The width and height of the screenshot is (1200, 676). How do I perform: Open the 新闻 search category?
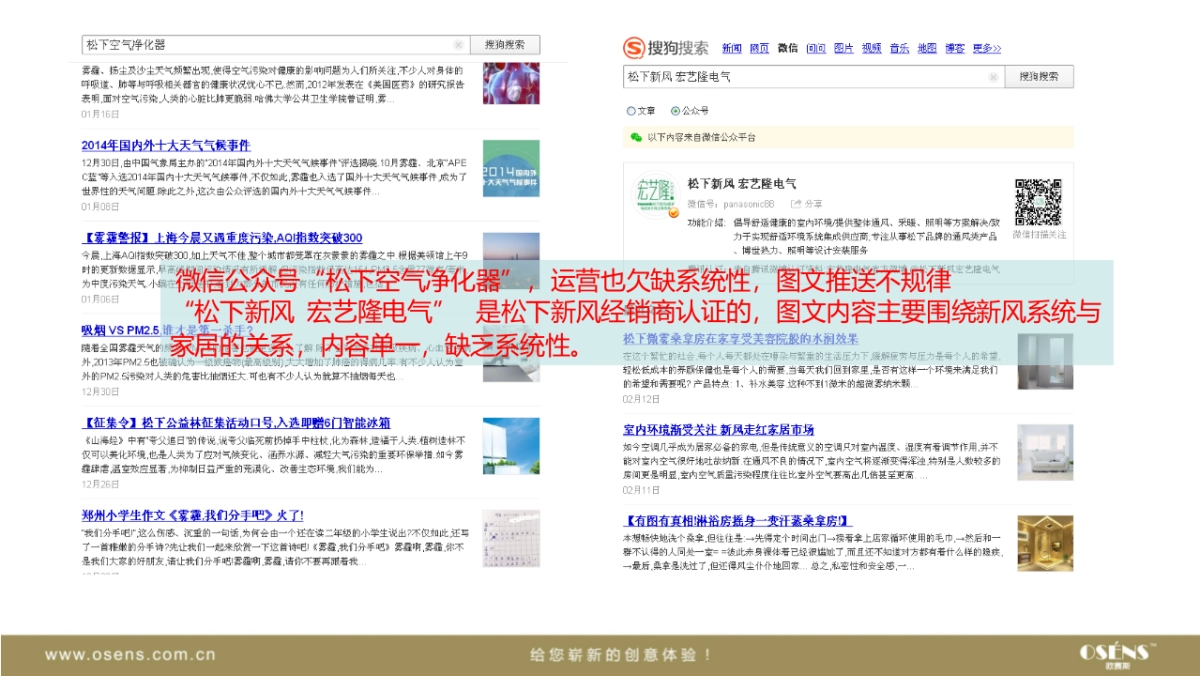point(731,48)
